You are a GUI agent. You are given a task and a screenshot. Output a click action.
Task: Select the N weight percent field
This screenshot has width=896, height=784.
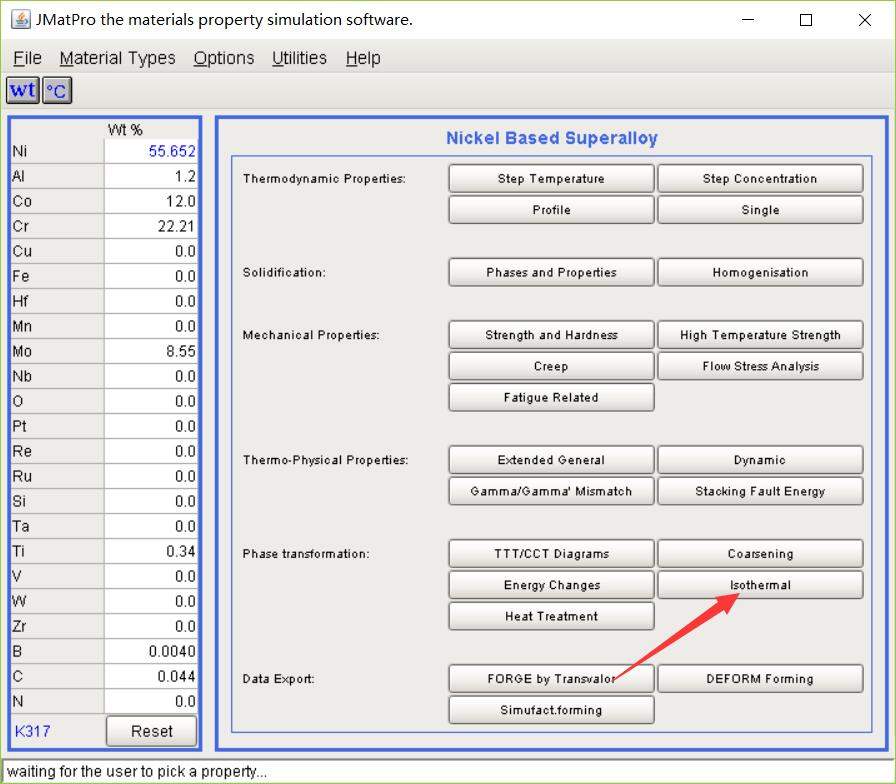coord(151,701)
